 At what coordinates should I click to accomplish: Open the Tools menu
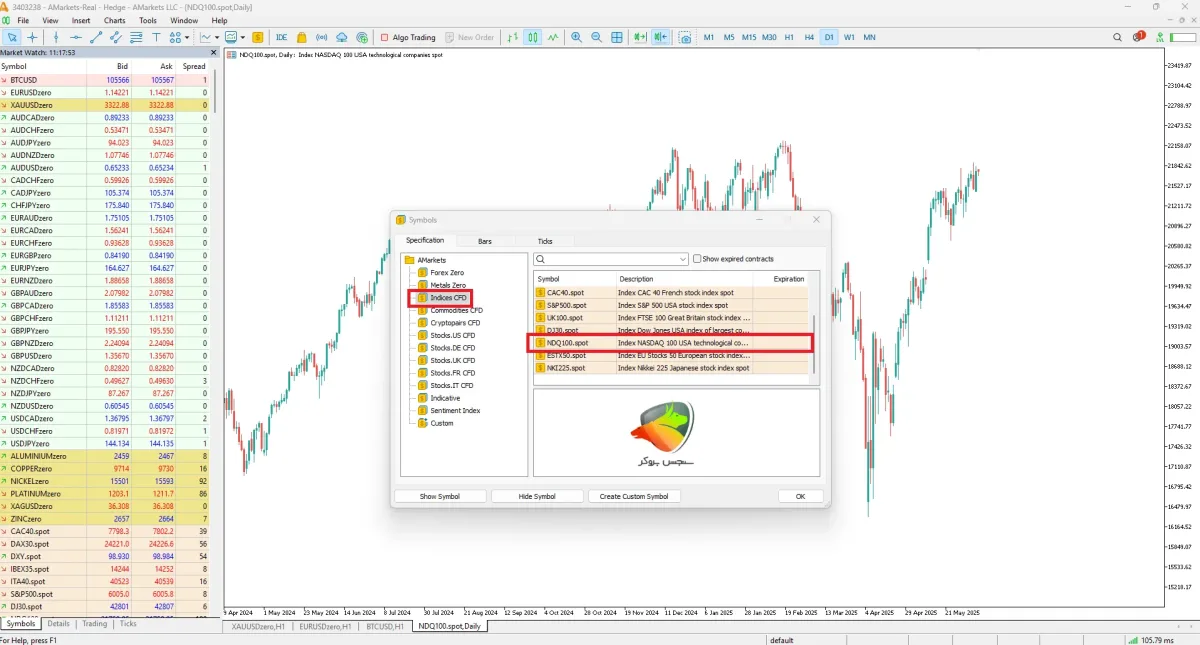(x=148, y=20)
